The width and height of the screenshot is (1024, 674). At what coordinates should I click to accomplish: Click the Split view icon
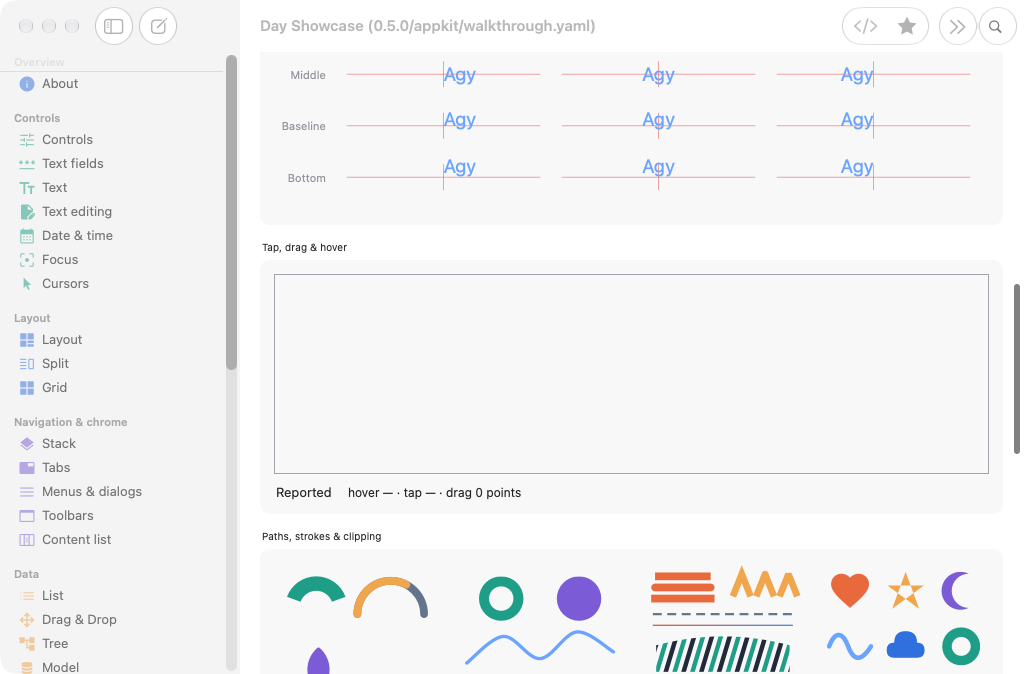[27, 364]
